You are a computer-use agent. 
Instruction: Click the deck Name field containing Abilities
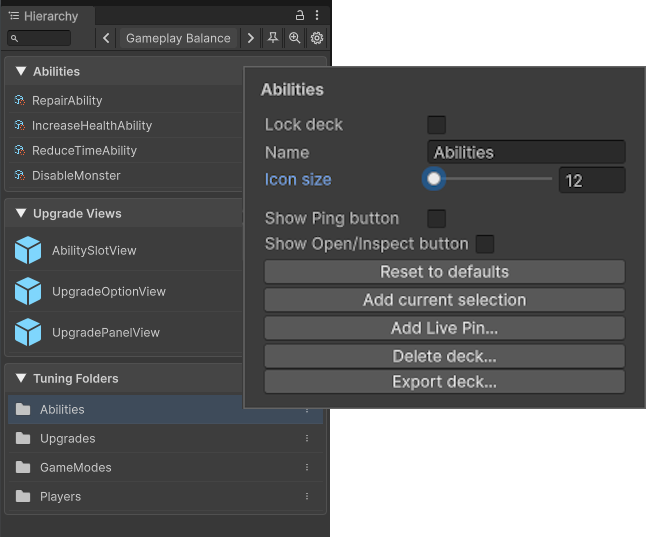[526, 152]
